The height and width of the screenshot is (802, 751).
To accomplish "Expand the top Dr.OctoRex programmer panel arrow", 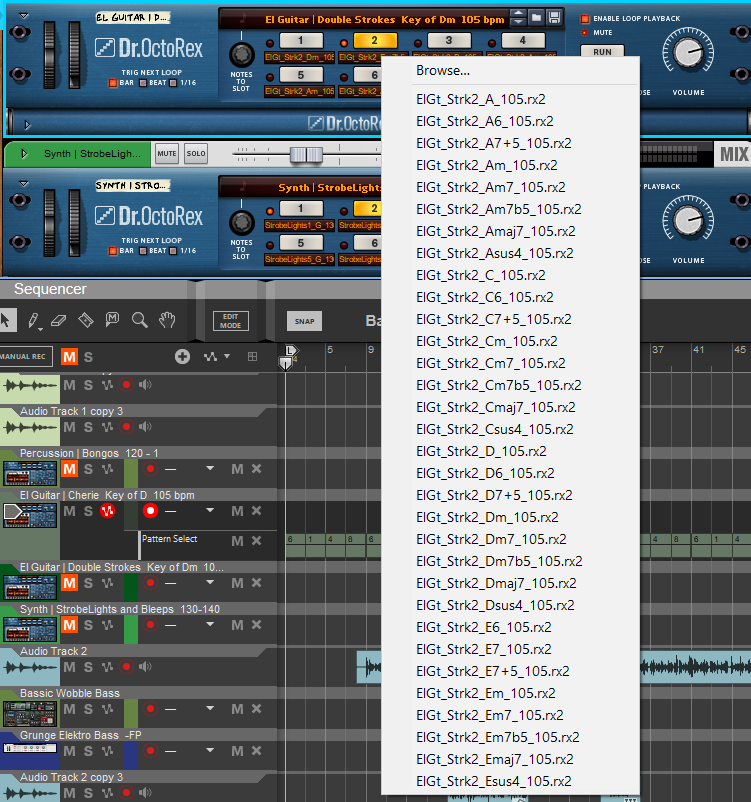I will coord(27,124).
